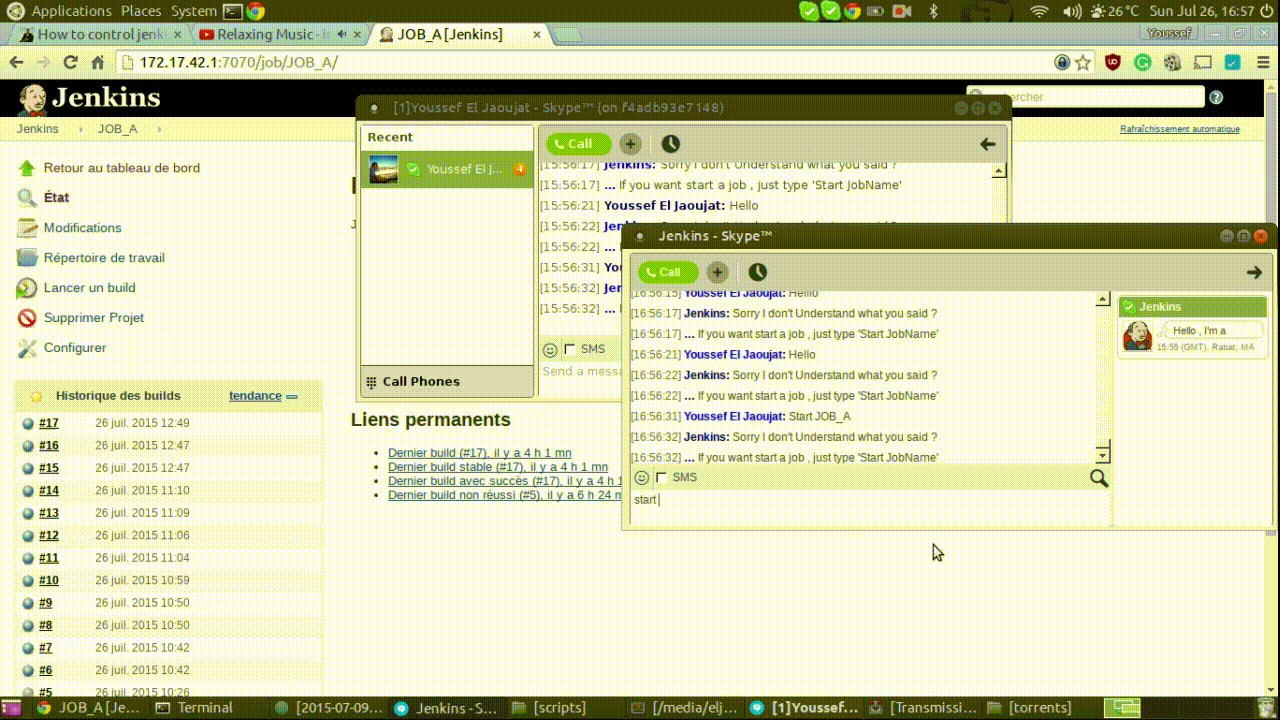Image resolution: width=1280 pixels, height=720 pixels.
Task: Click the search magnifier icon in Jenkins Skype chat
Action: (1099, 478)
